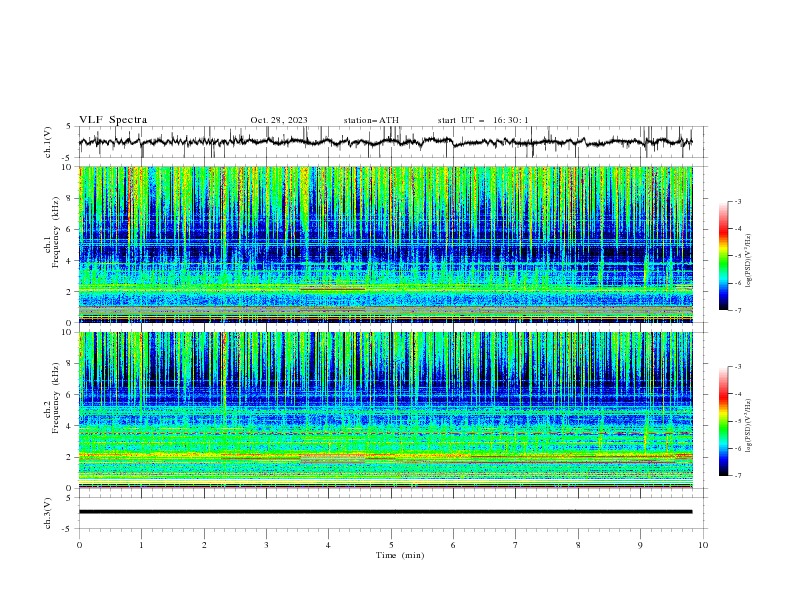Click inside the ch.2 spectrogram panel
Viewport: 792px width, 612px height.
(x=385, y=410)
